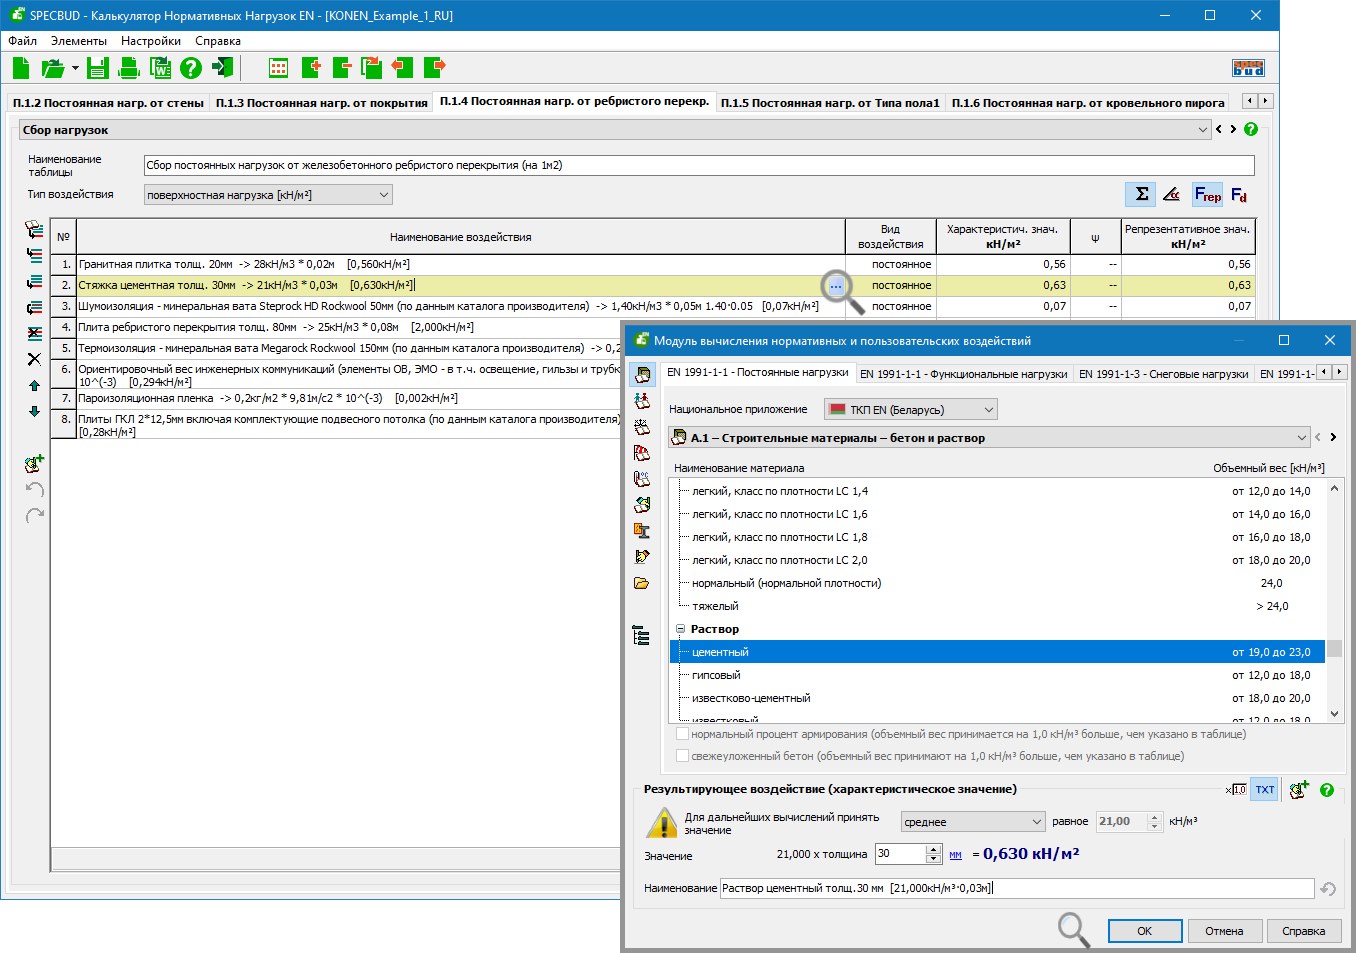The width and height of the screenshot is (1356, 953).
Task: Open the Настройки menu
Action: pyautogui.click(x=150, y=41)
